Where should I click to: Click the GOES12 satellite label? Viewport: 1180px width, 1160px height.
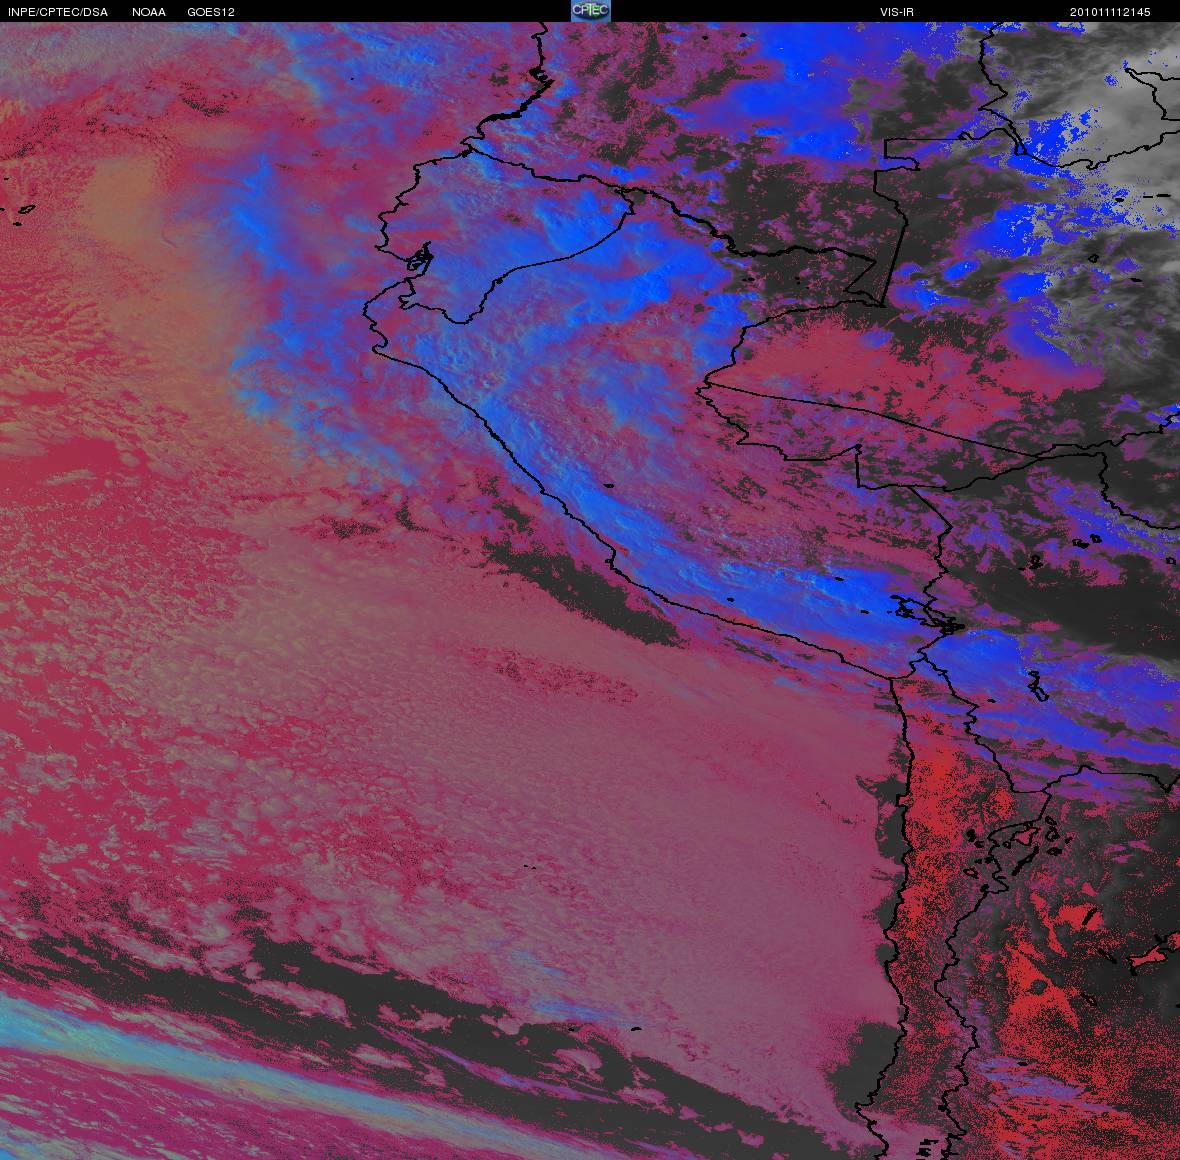[x=211, y=12]
